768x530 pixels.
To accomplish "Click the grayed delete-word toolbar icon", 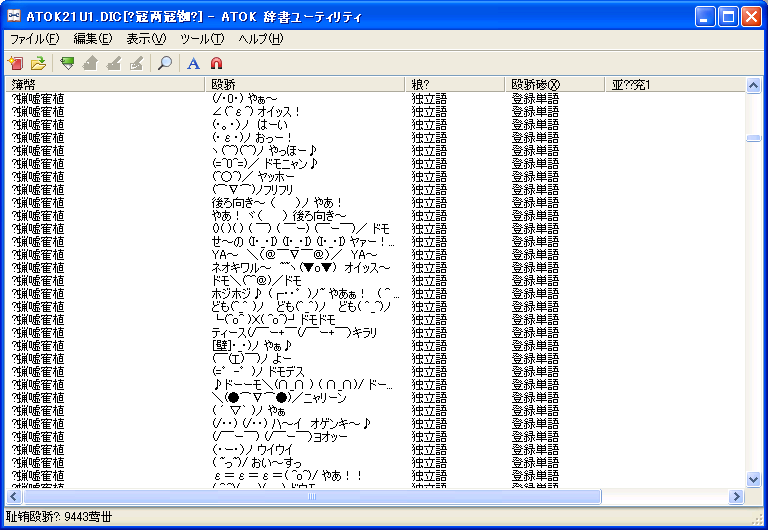I will point(137,63).
